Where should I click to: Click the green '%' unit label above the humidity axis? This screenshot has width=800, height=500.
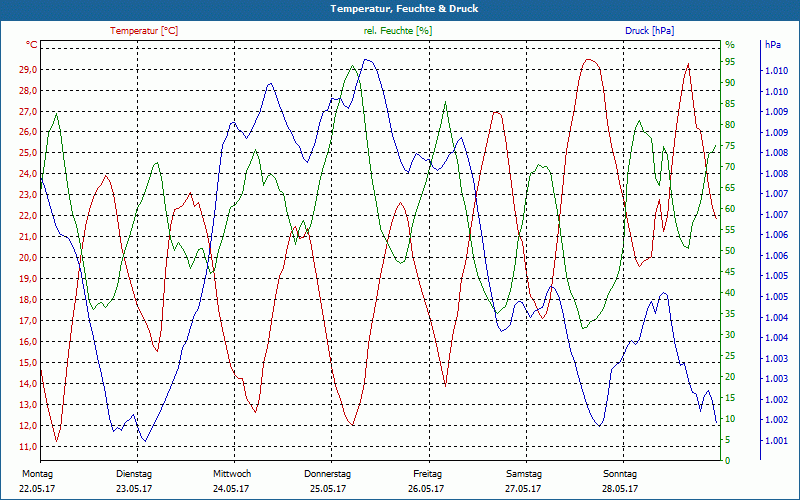730,45
